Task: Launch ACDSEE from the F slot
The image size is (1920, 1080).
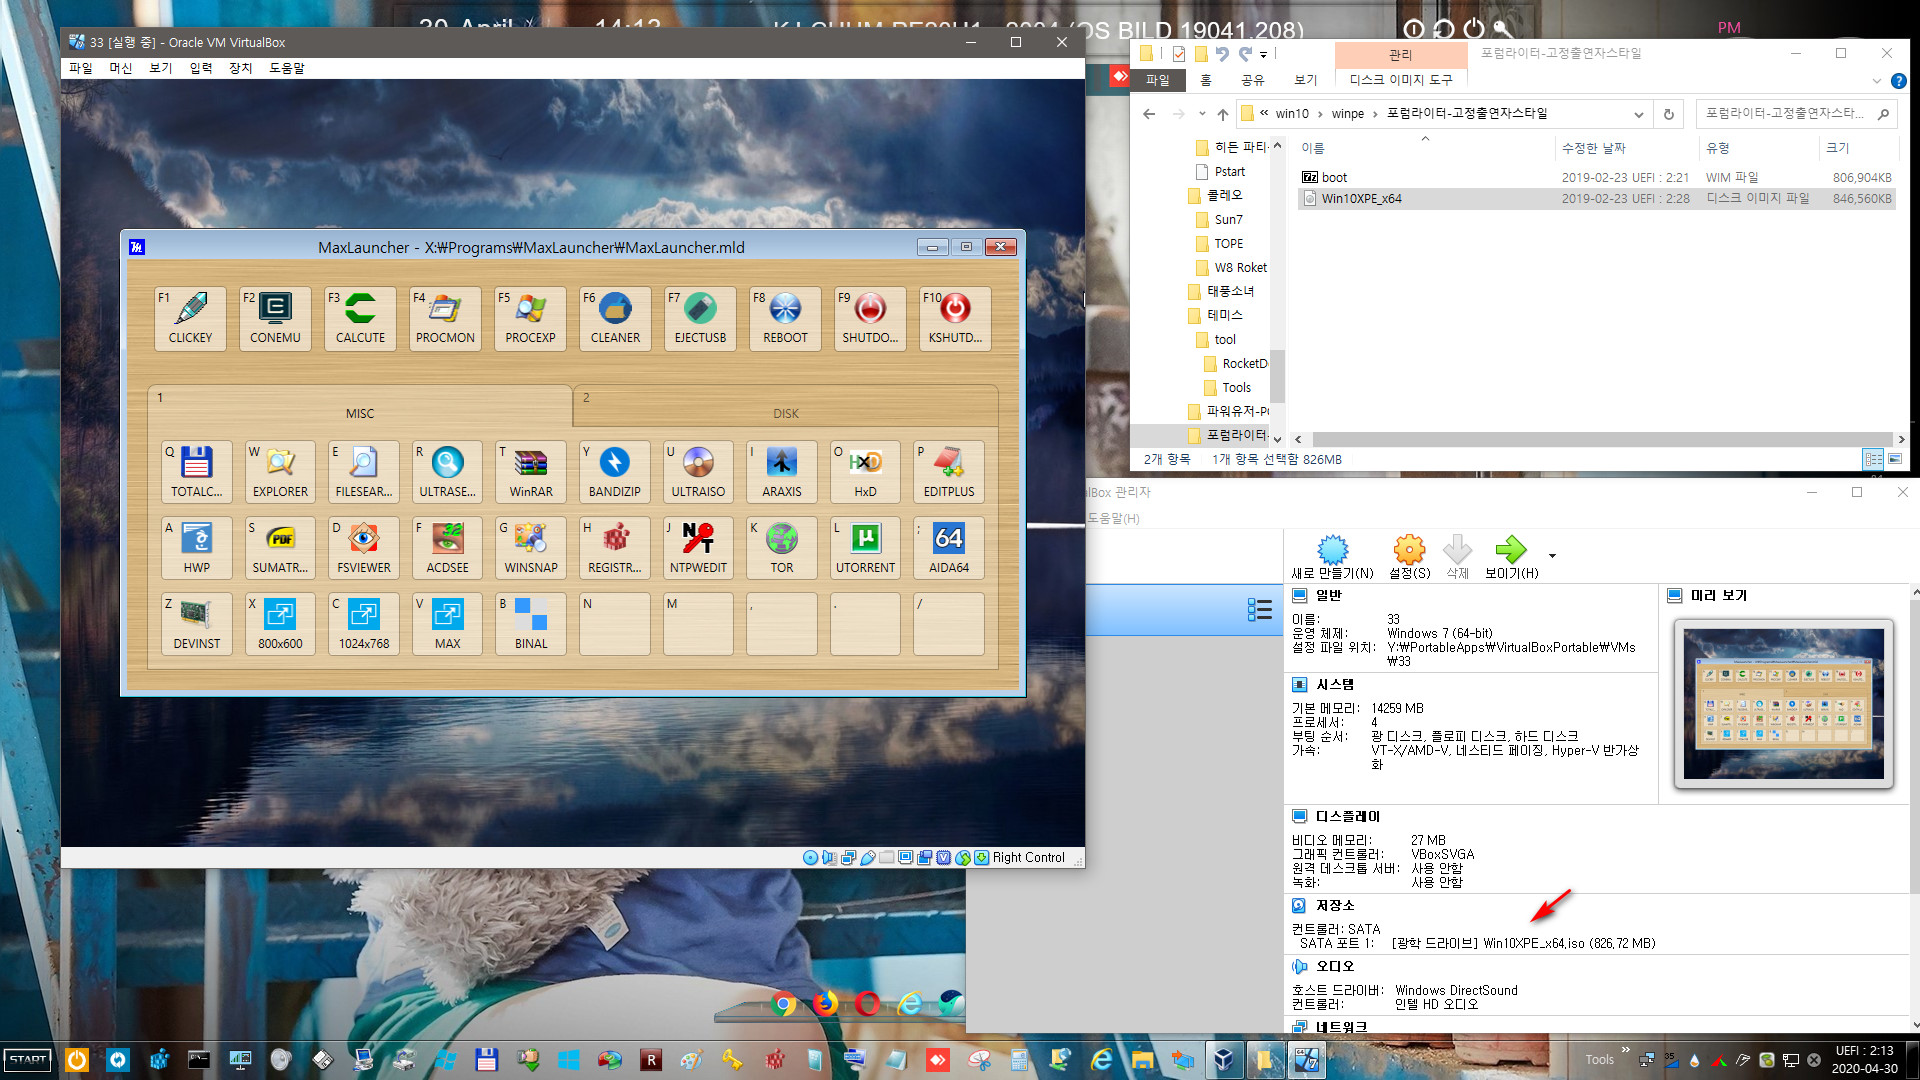Action: (447, 548)
